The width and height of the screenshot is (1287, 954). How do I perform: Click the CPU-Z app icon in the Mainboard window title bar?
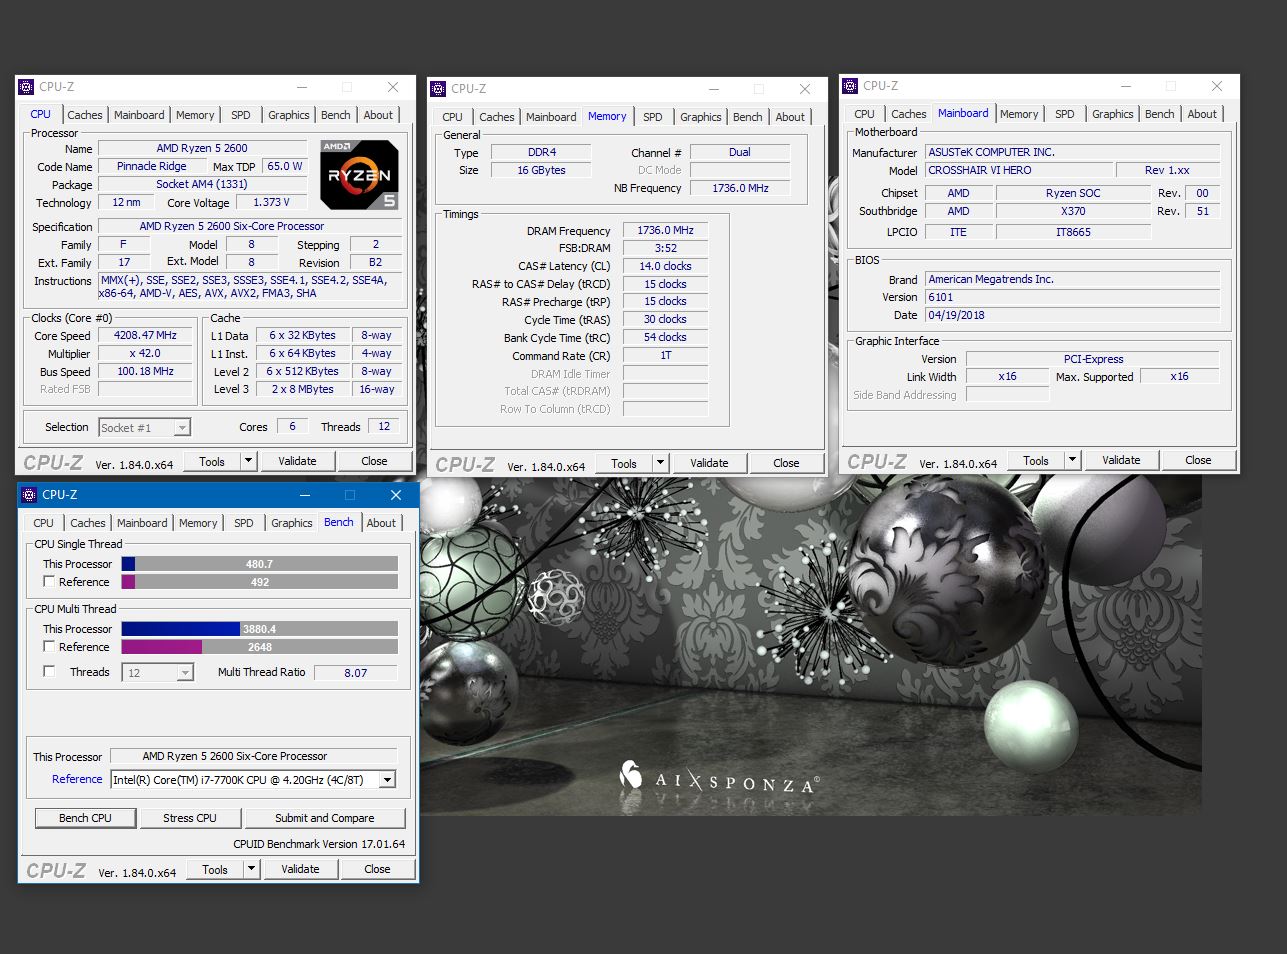851,86
